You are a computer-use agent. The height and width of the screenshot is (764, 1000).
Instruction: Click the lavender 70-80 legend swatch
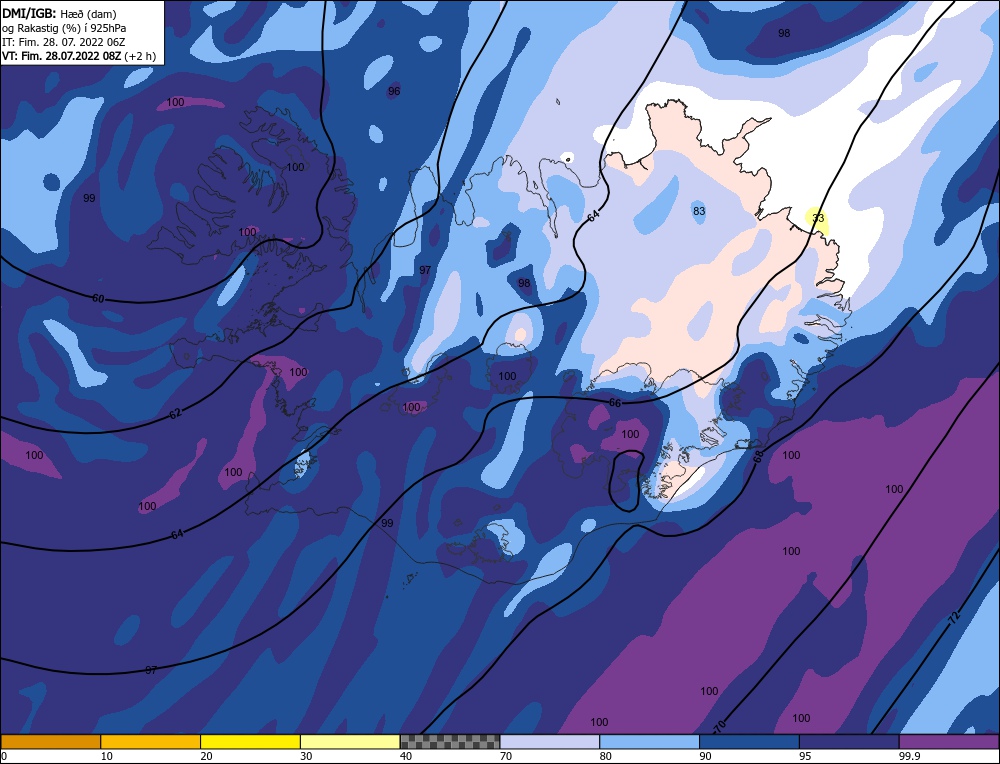(x=550, y=741)
